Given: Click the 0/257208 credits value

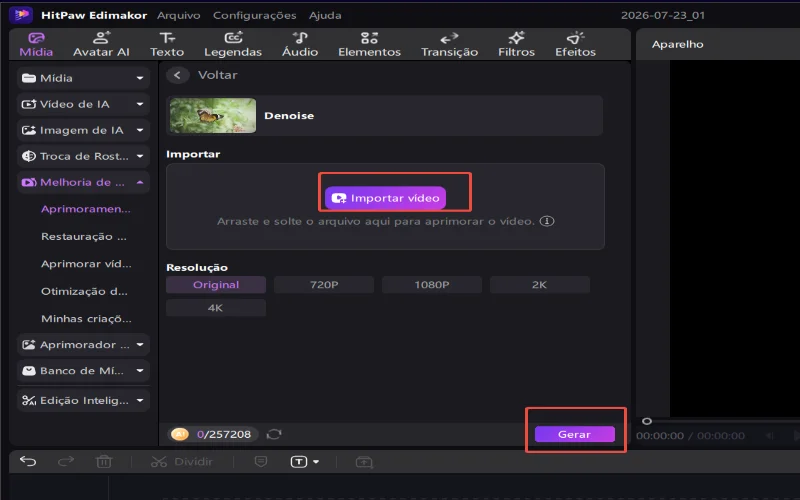Looking at the screenshot, I should 224,434.
